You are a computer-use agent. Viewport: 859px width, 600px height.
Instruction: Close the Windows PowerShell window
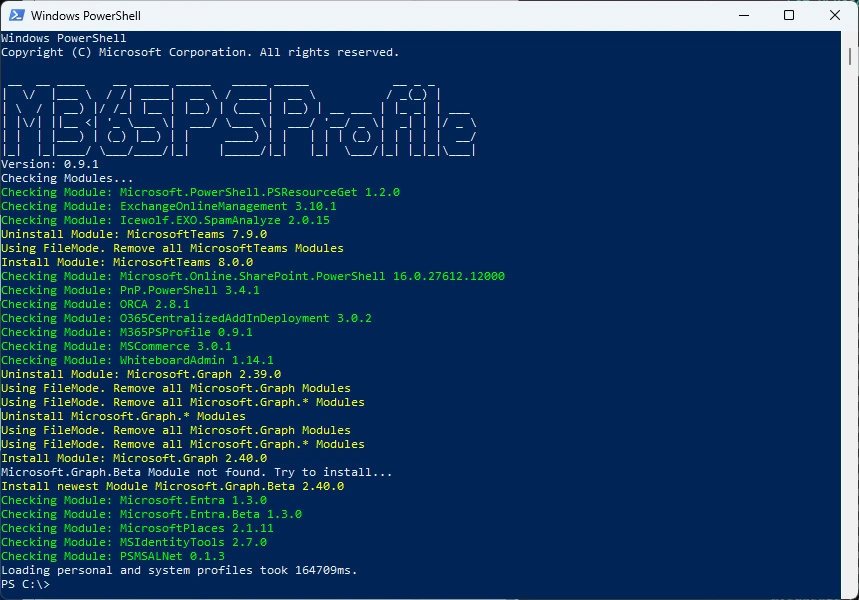click(835, 15)
